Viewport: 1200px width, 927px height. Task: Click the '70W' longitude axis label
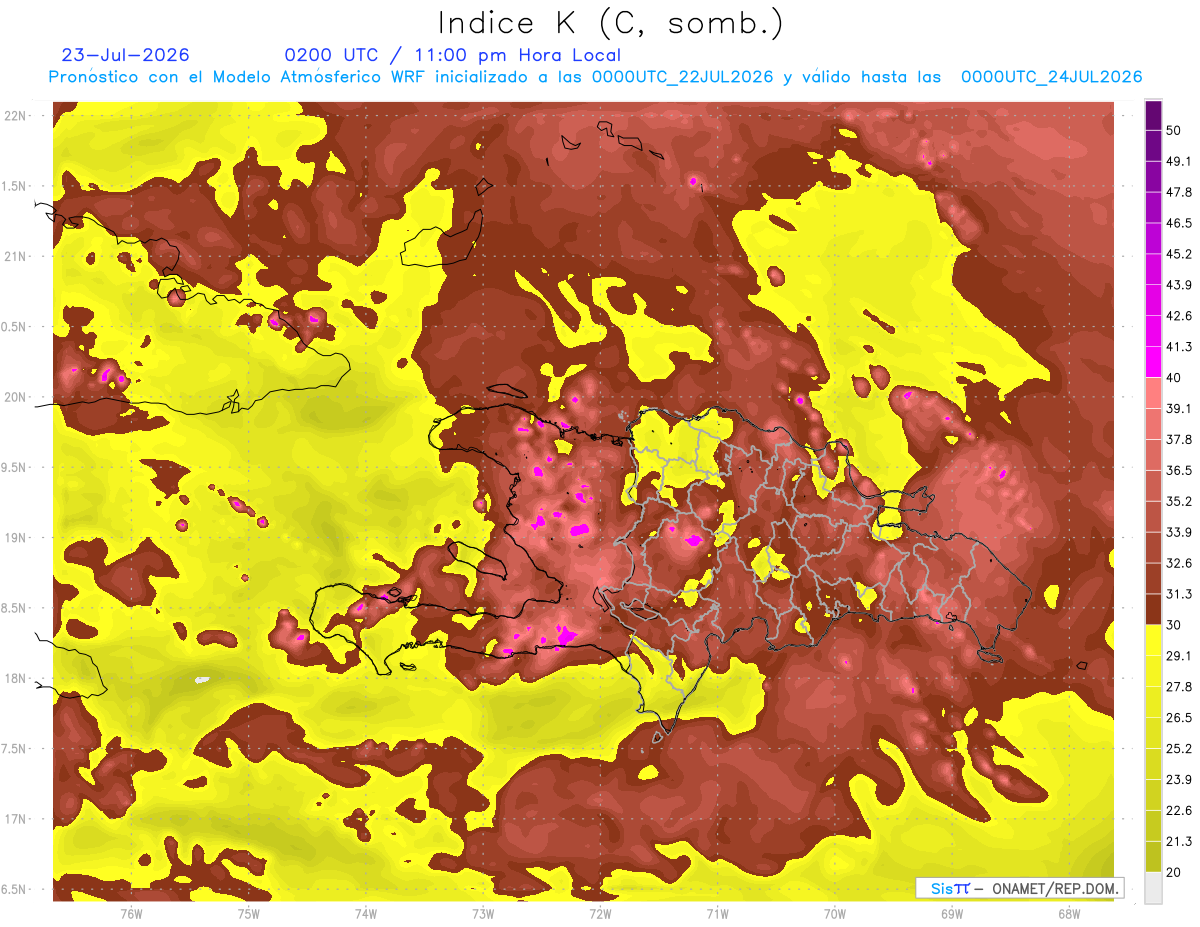pos(835,914)
